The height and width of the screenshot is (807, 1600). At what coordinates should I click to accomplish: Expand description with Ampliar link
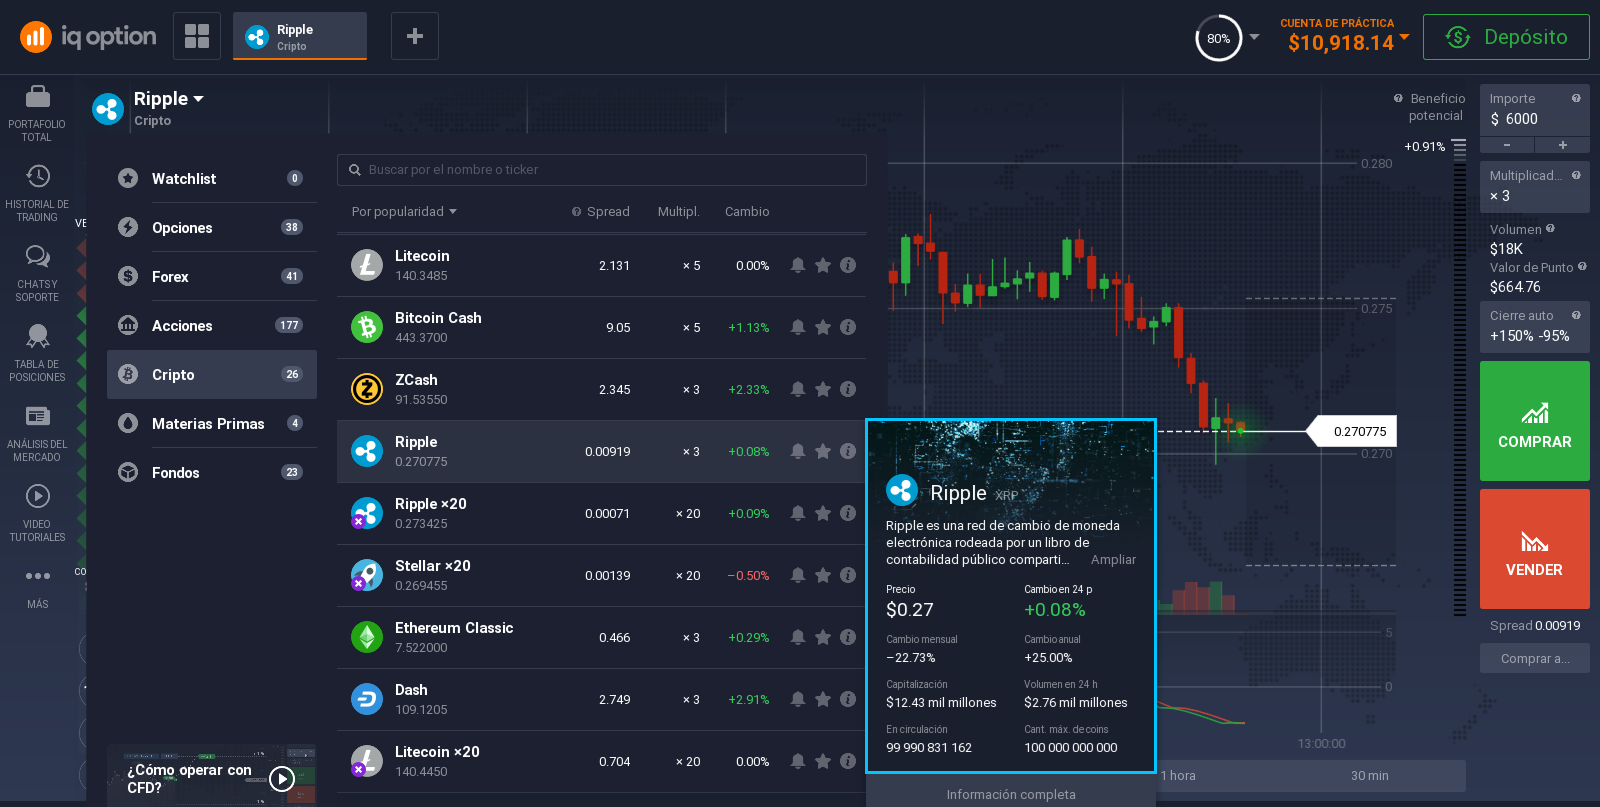click(x=1113, y=560)
